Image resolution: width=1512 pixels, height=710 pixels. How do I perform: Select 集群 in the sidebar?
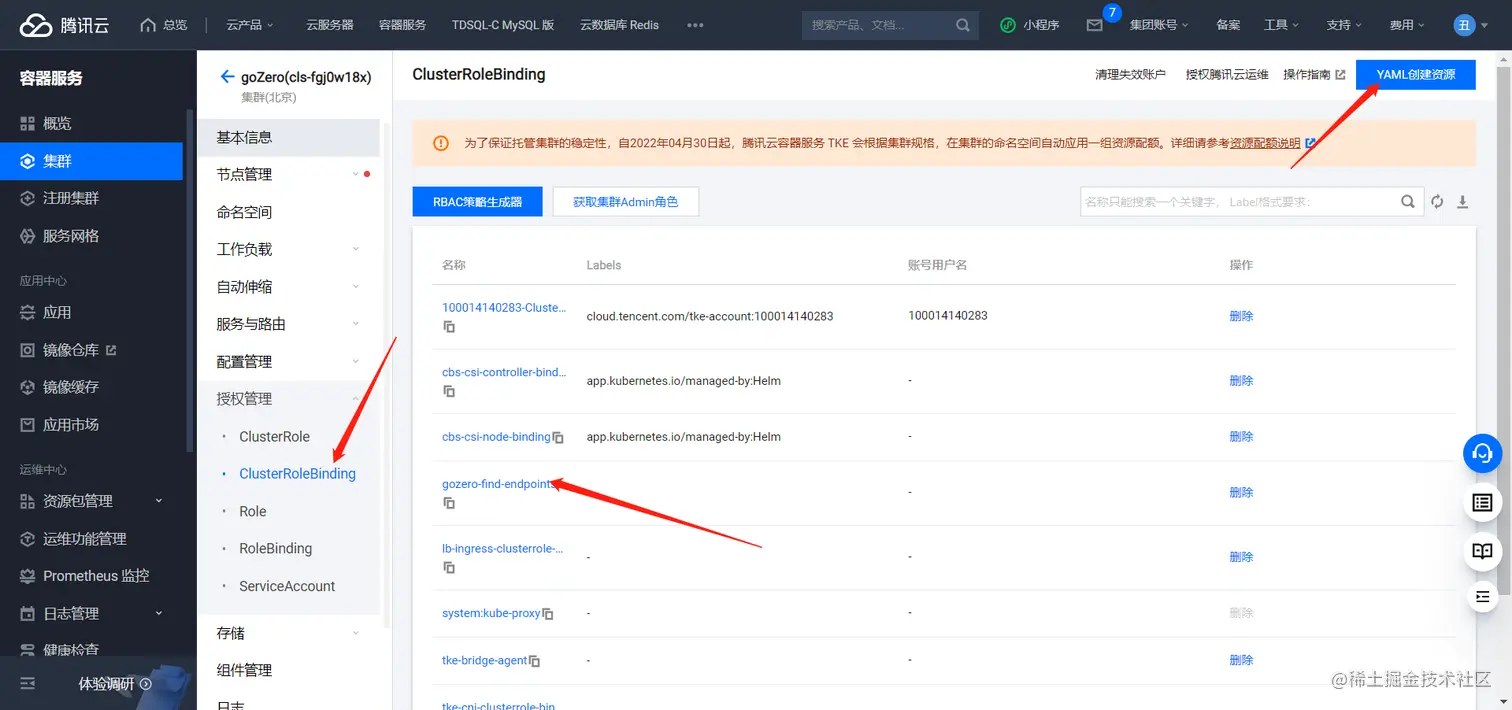click(91, 161)
